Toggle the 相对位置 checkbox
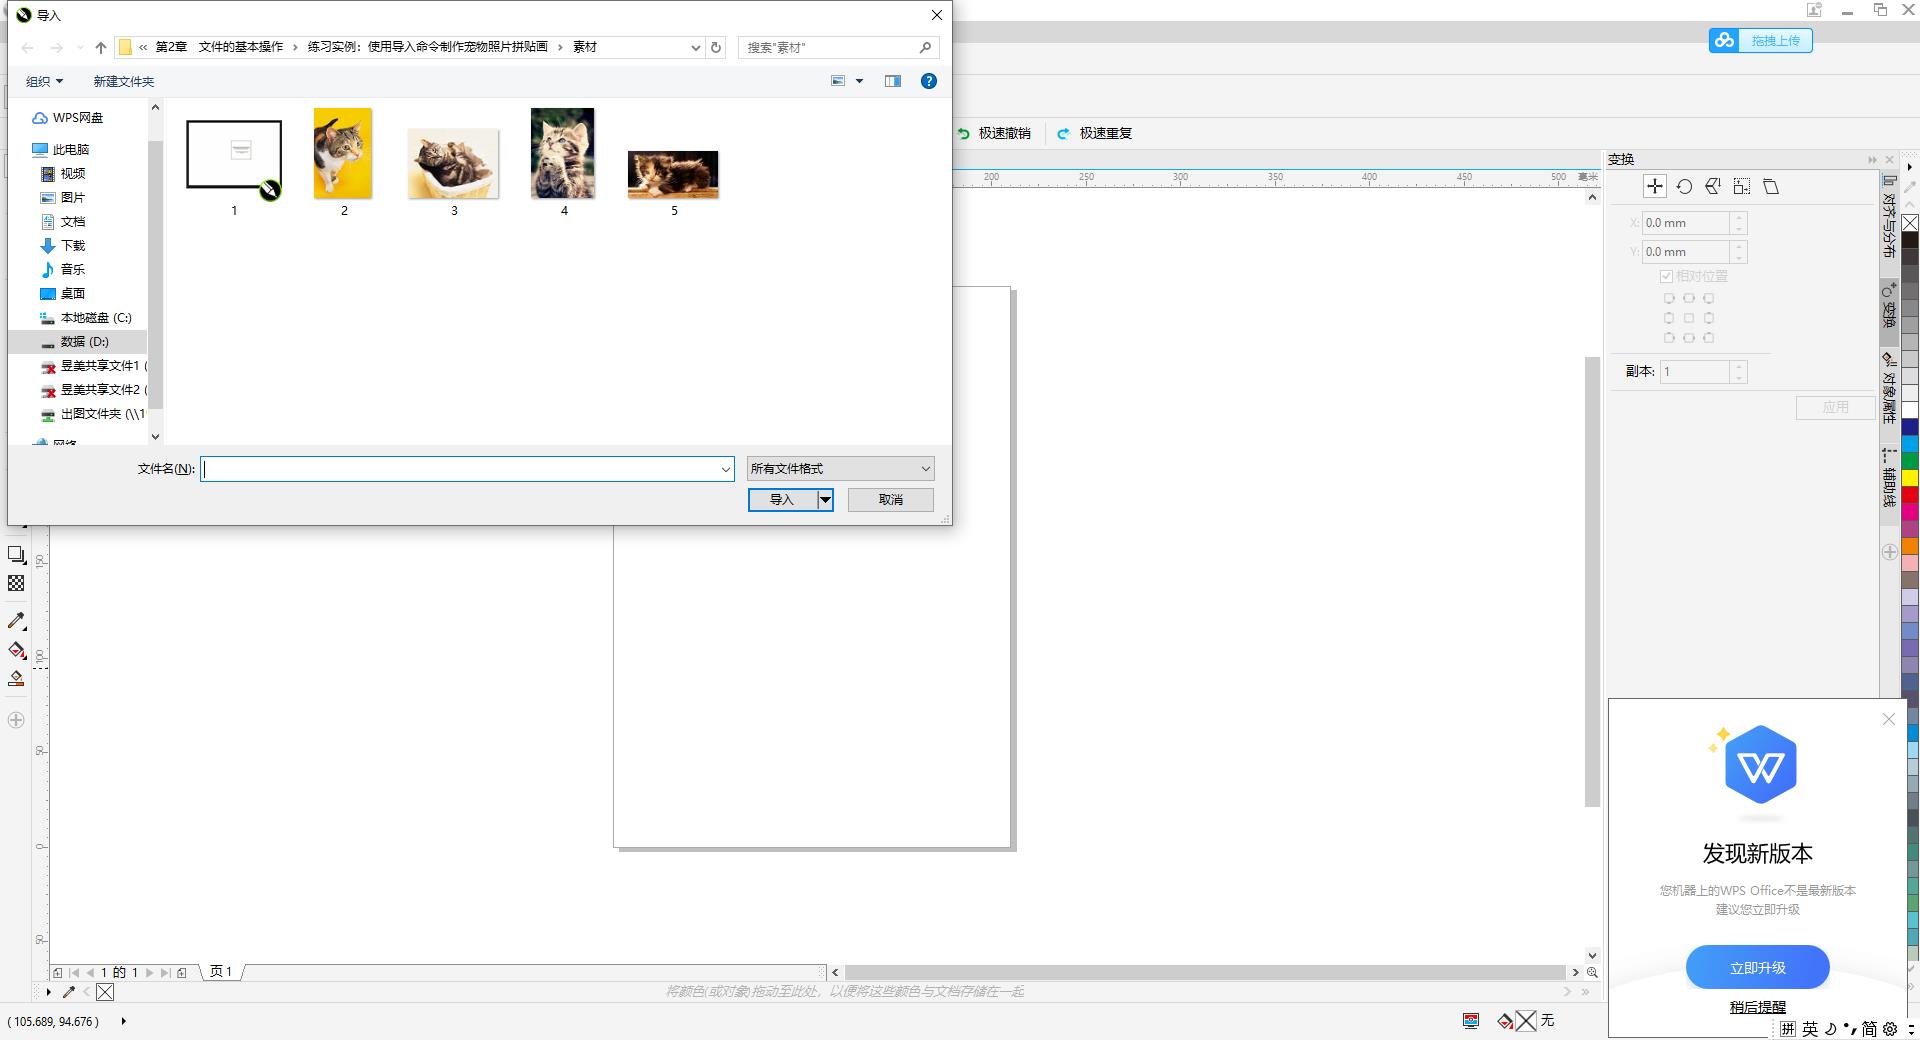This screenshot has width=1920, height=1040. tap(1666, 276)
